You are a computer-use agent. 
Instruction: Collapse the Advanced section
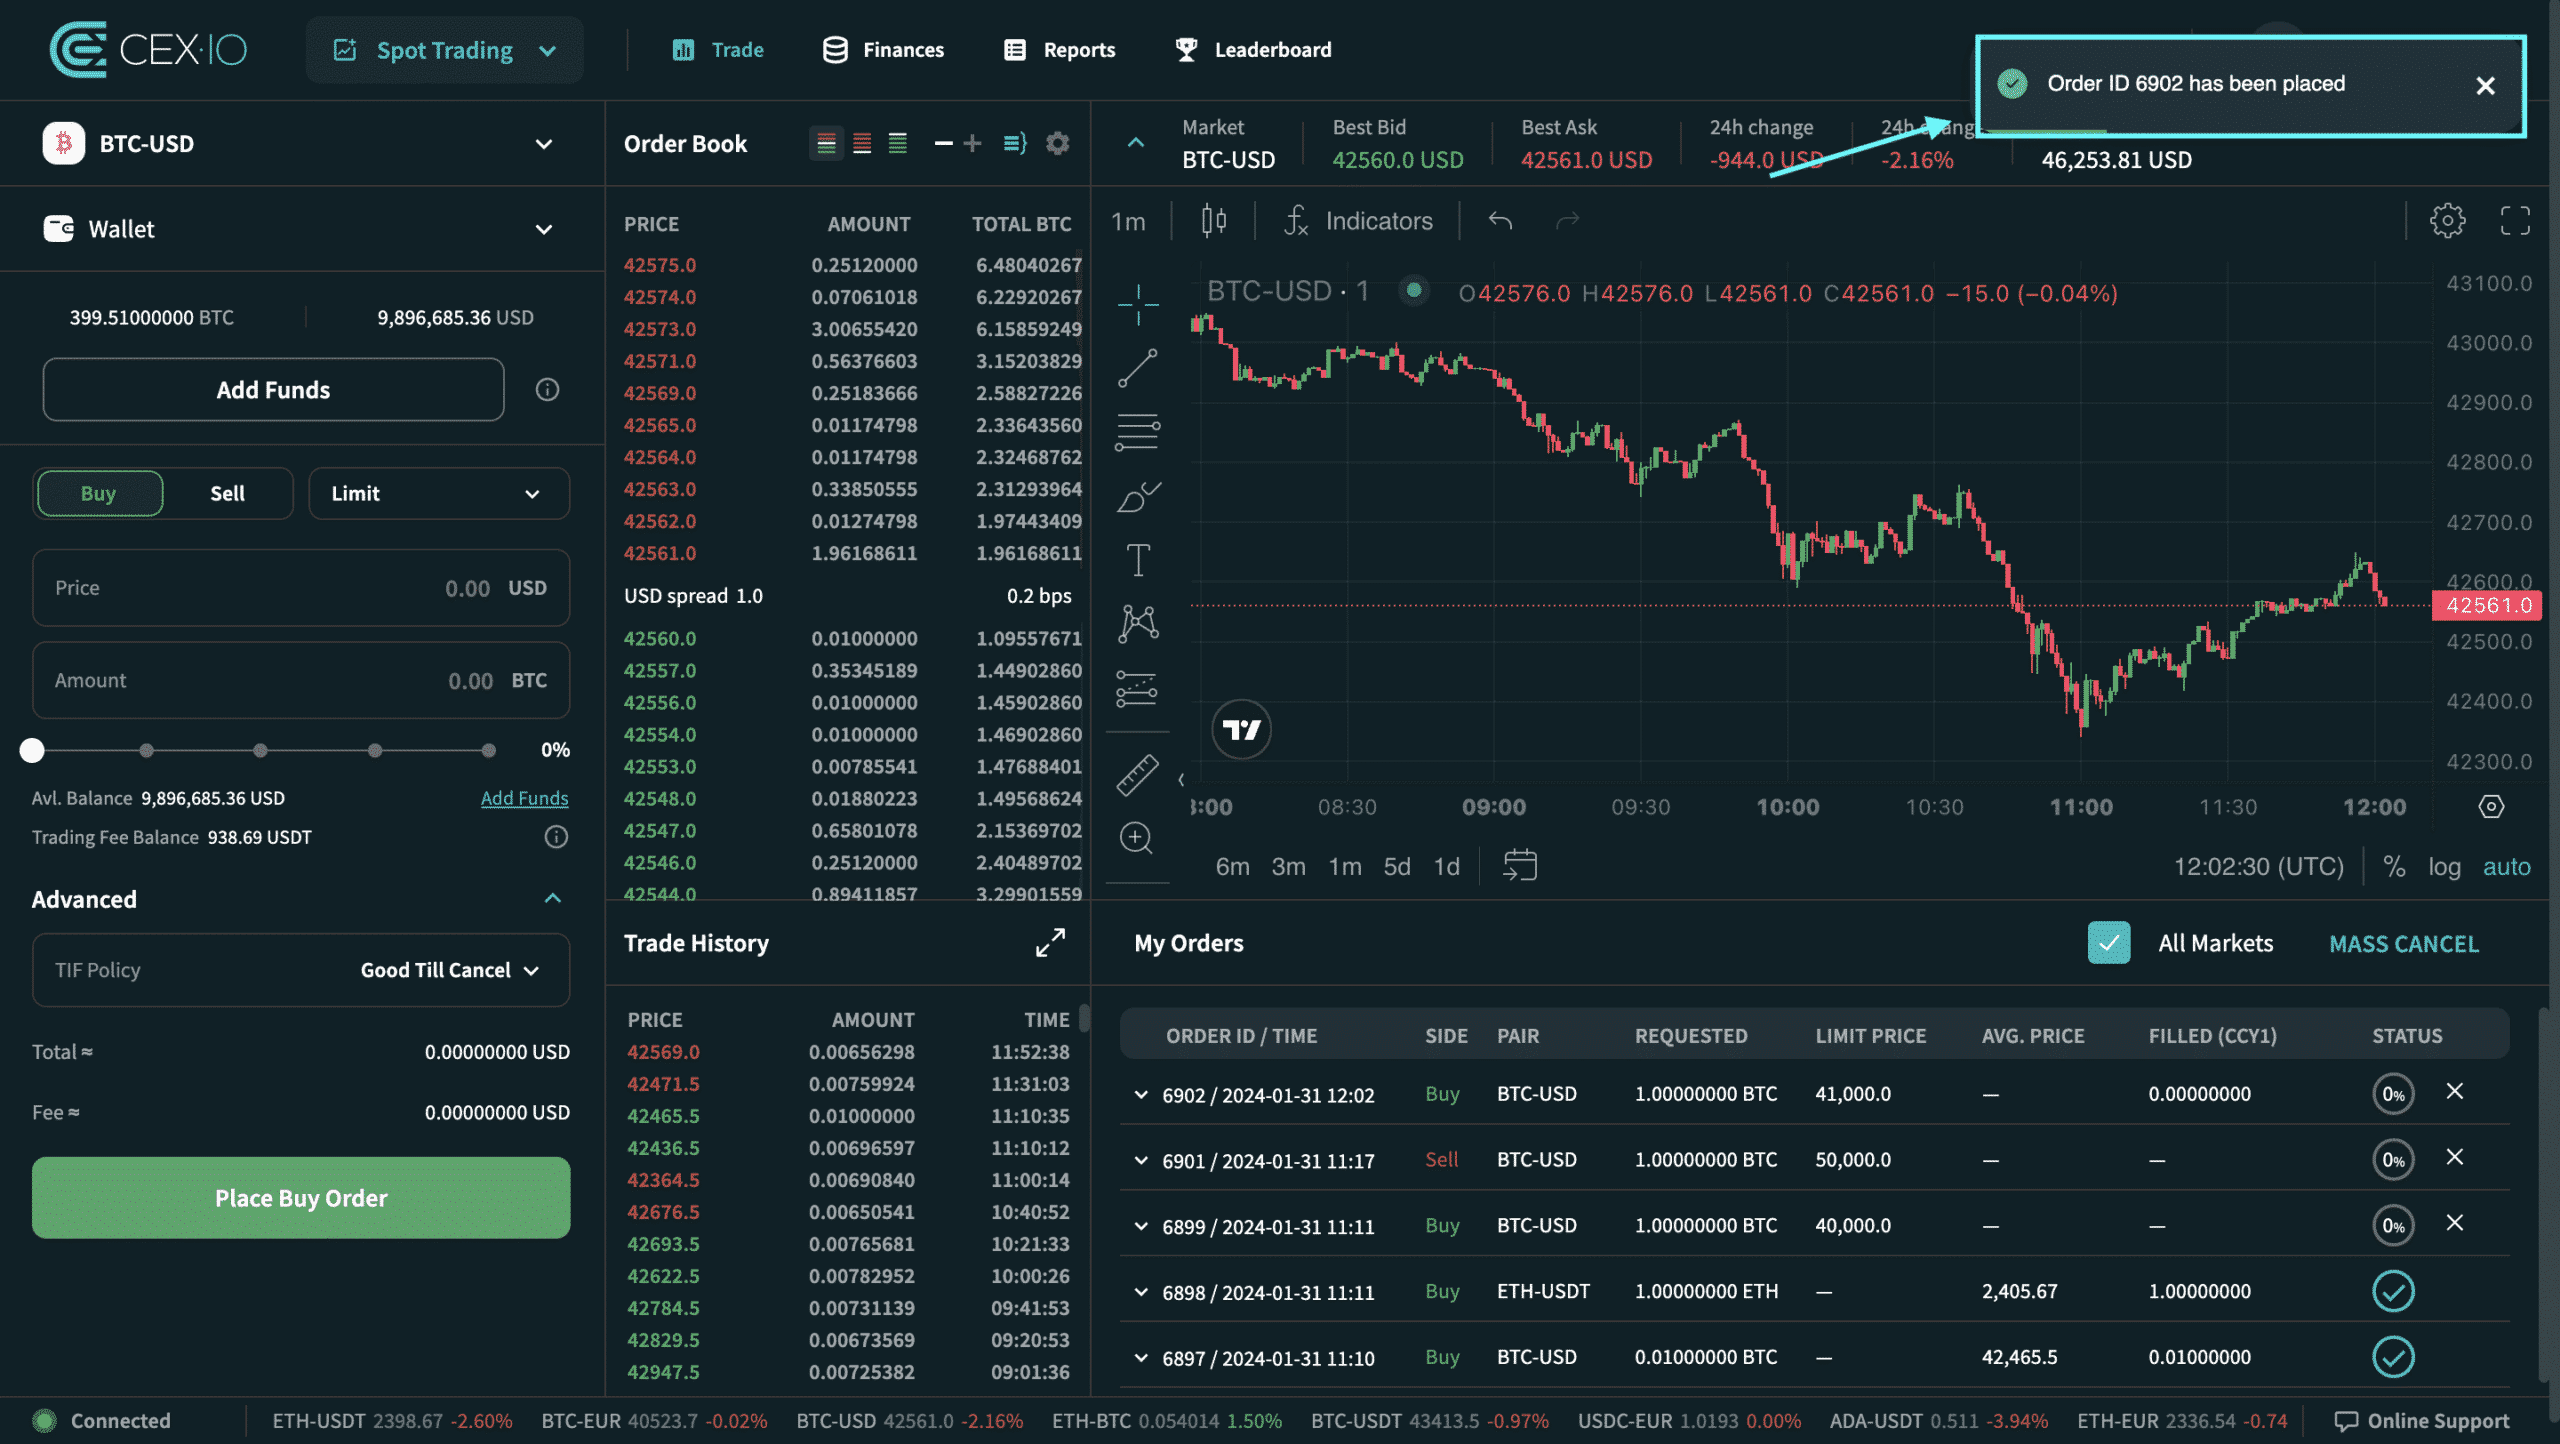pos(552,898)
